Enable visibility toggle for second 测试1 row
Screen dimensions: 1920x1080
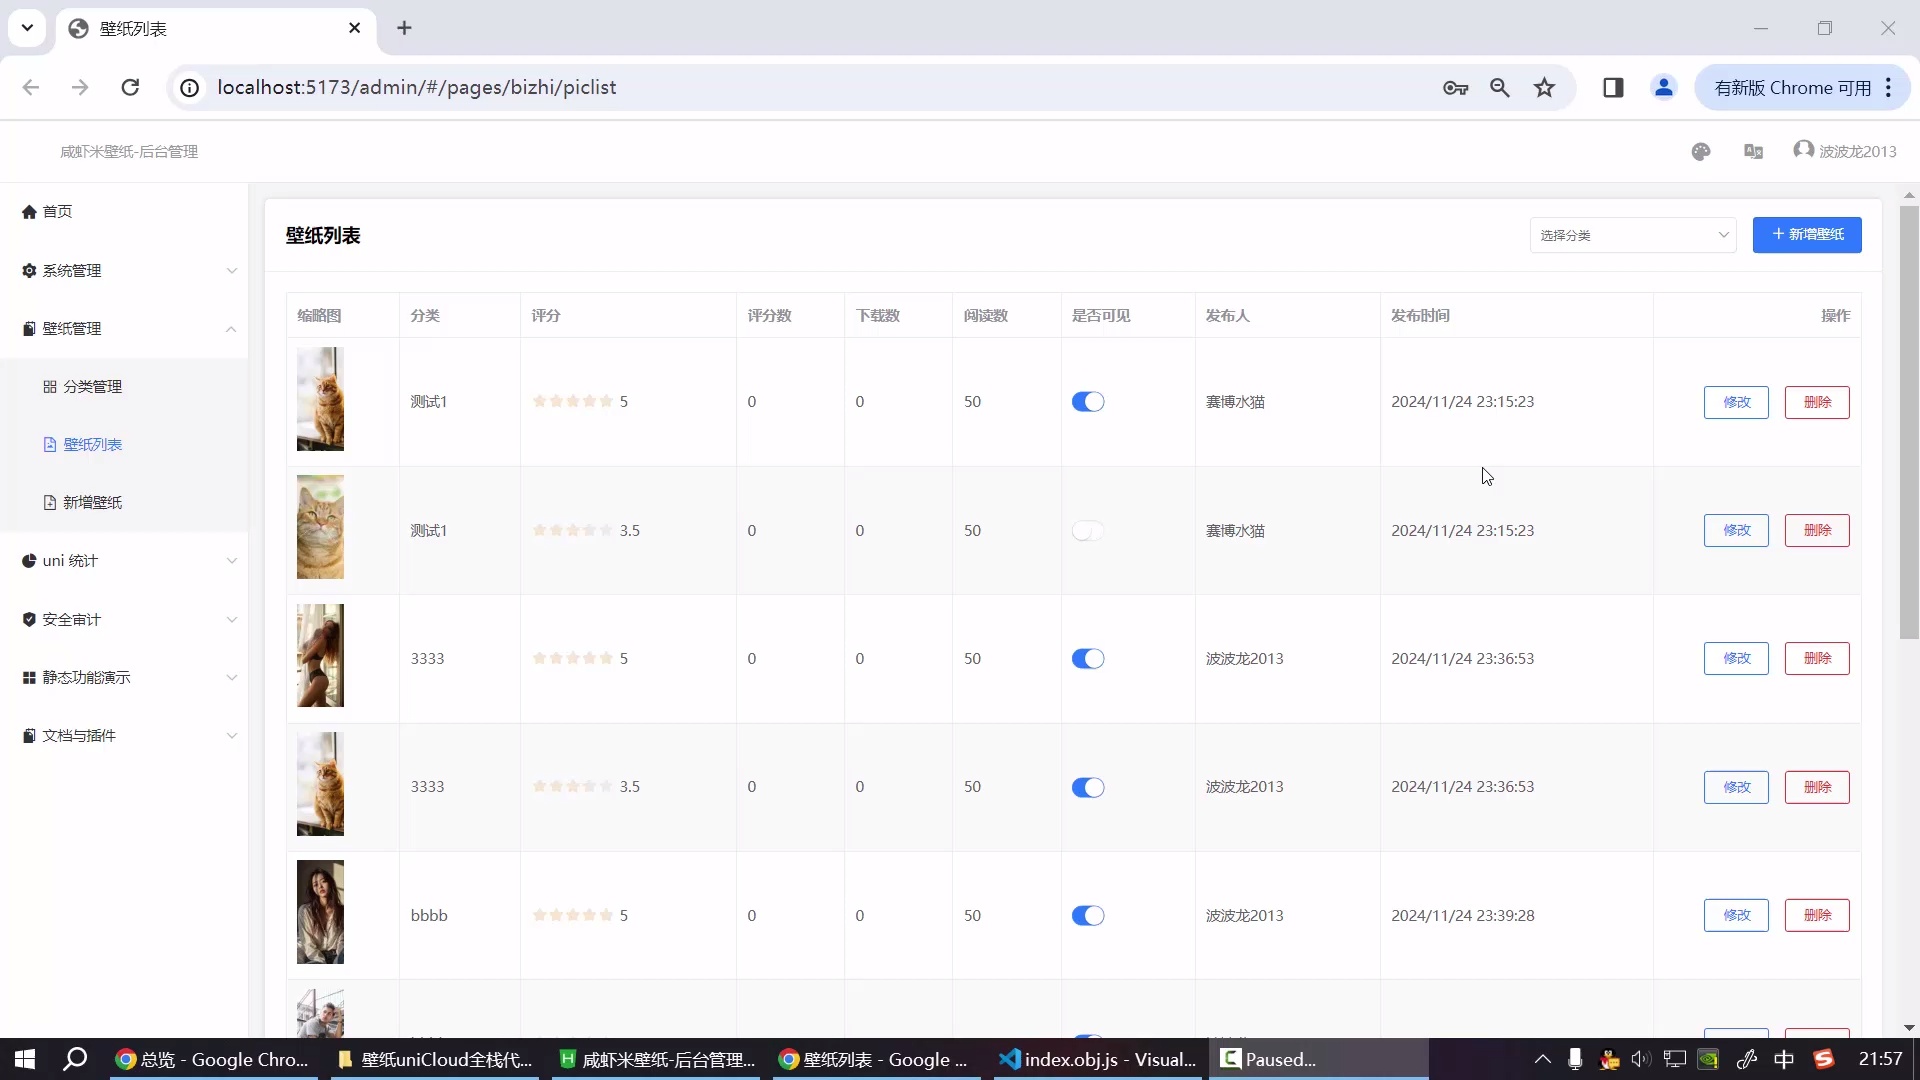tap(1088, 531)
